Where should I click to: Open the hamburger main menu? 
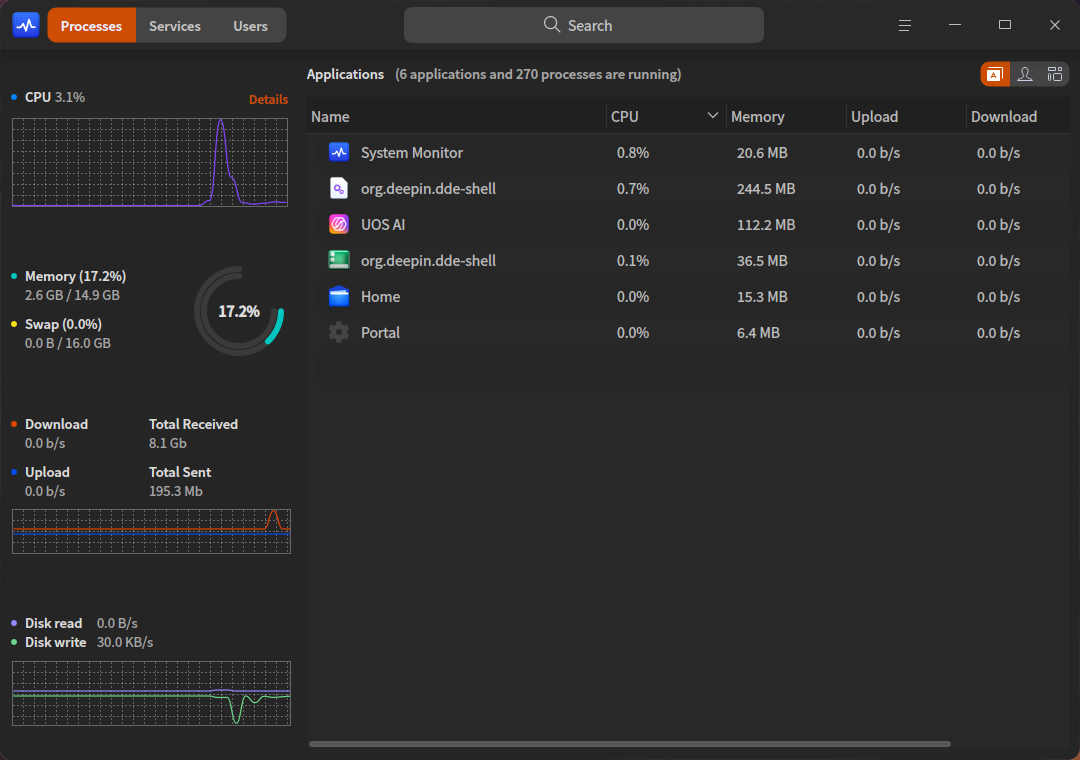point(905,25)
